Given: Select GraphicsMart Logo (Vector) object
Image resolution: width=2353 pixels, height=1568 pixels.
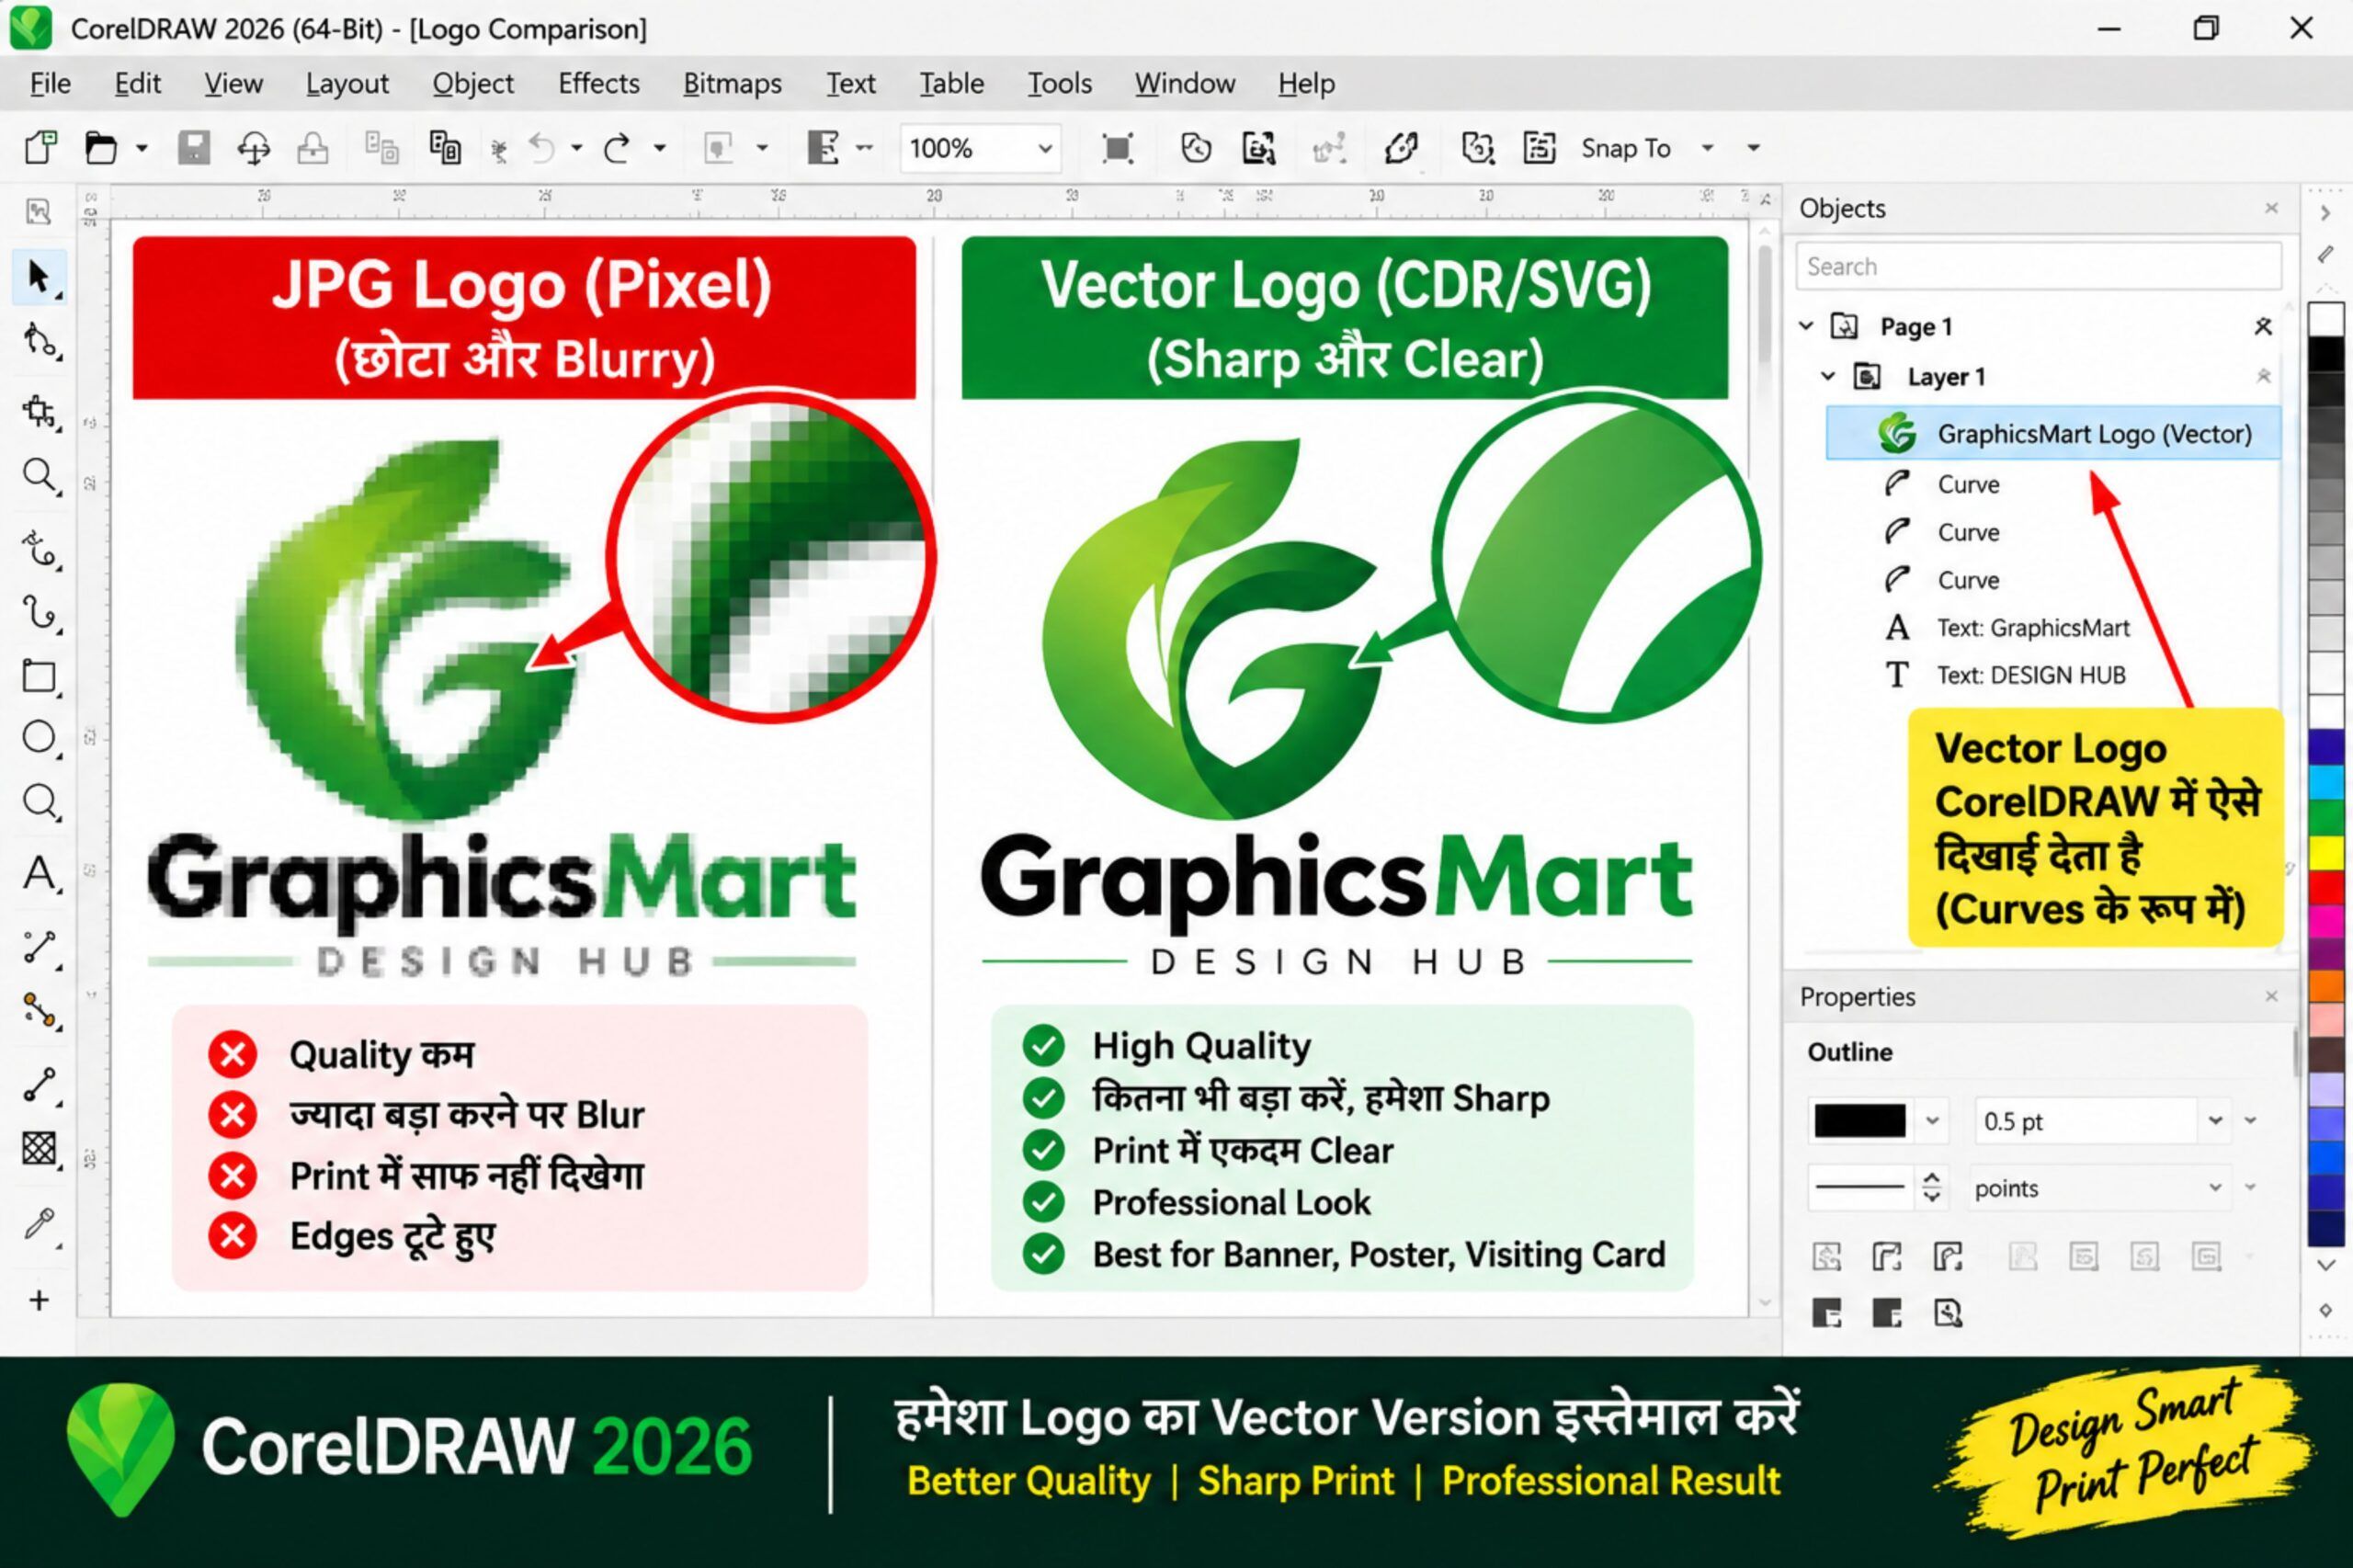Looking at the screenshot, I should tap(2053, 433).
